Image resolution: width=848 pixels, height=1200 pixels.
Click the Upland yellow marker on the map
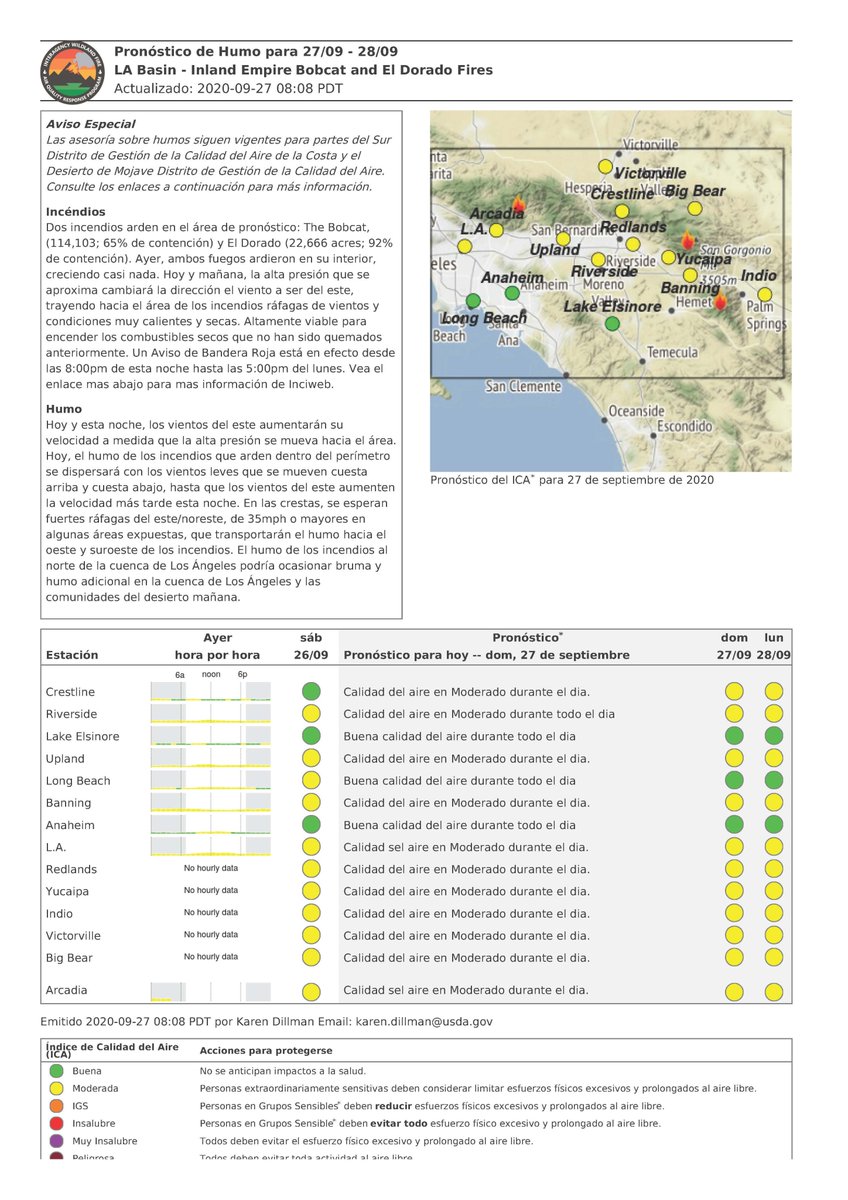(x=562, y=239)
